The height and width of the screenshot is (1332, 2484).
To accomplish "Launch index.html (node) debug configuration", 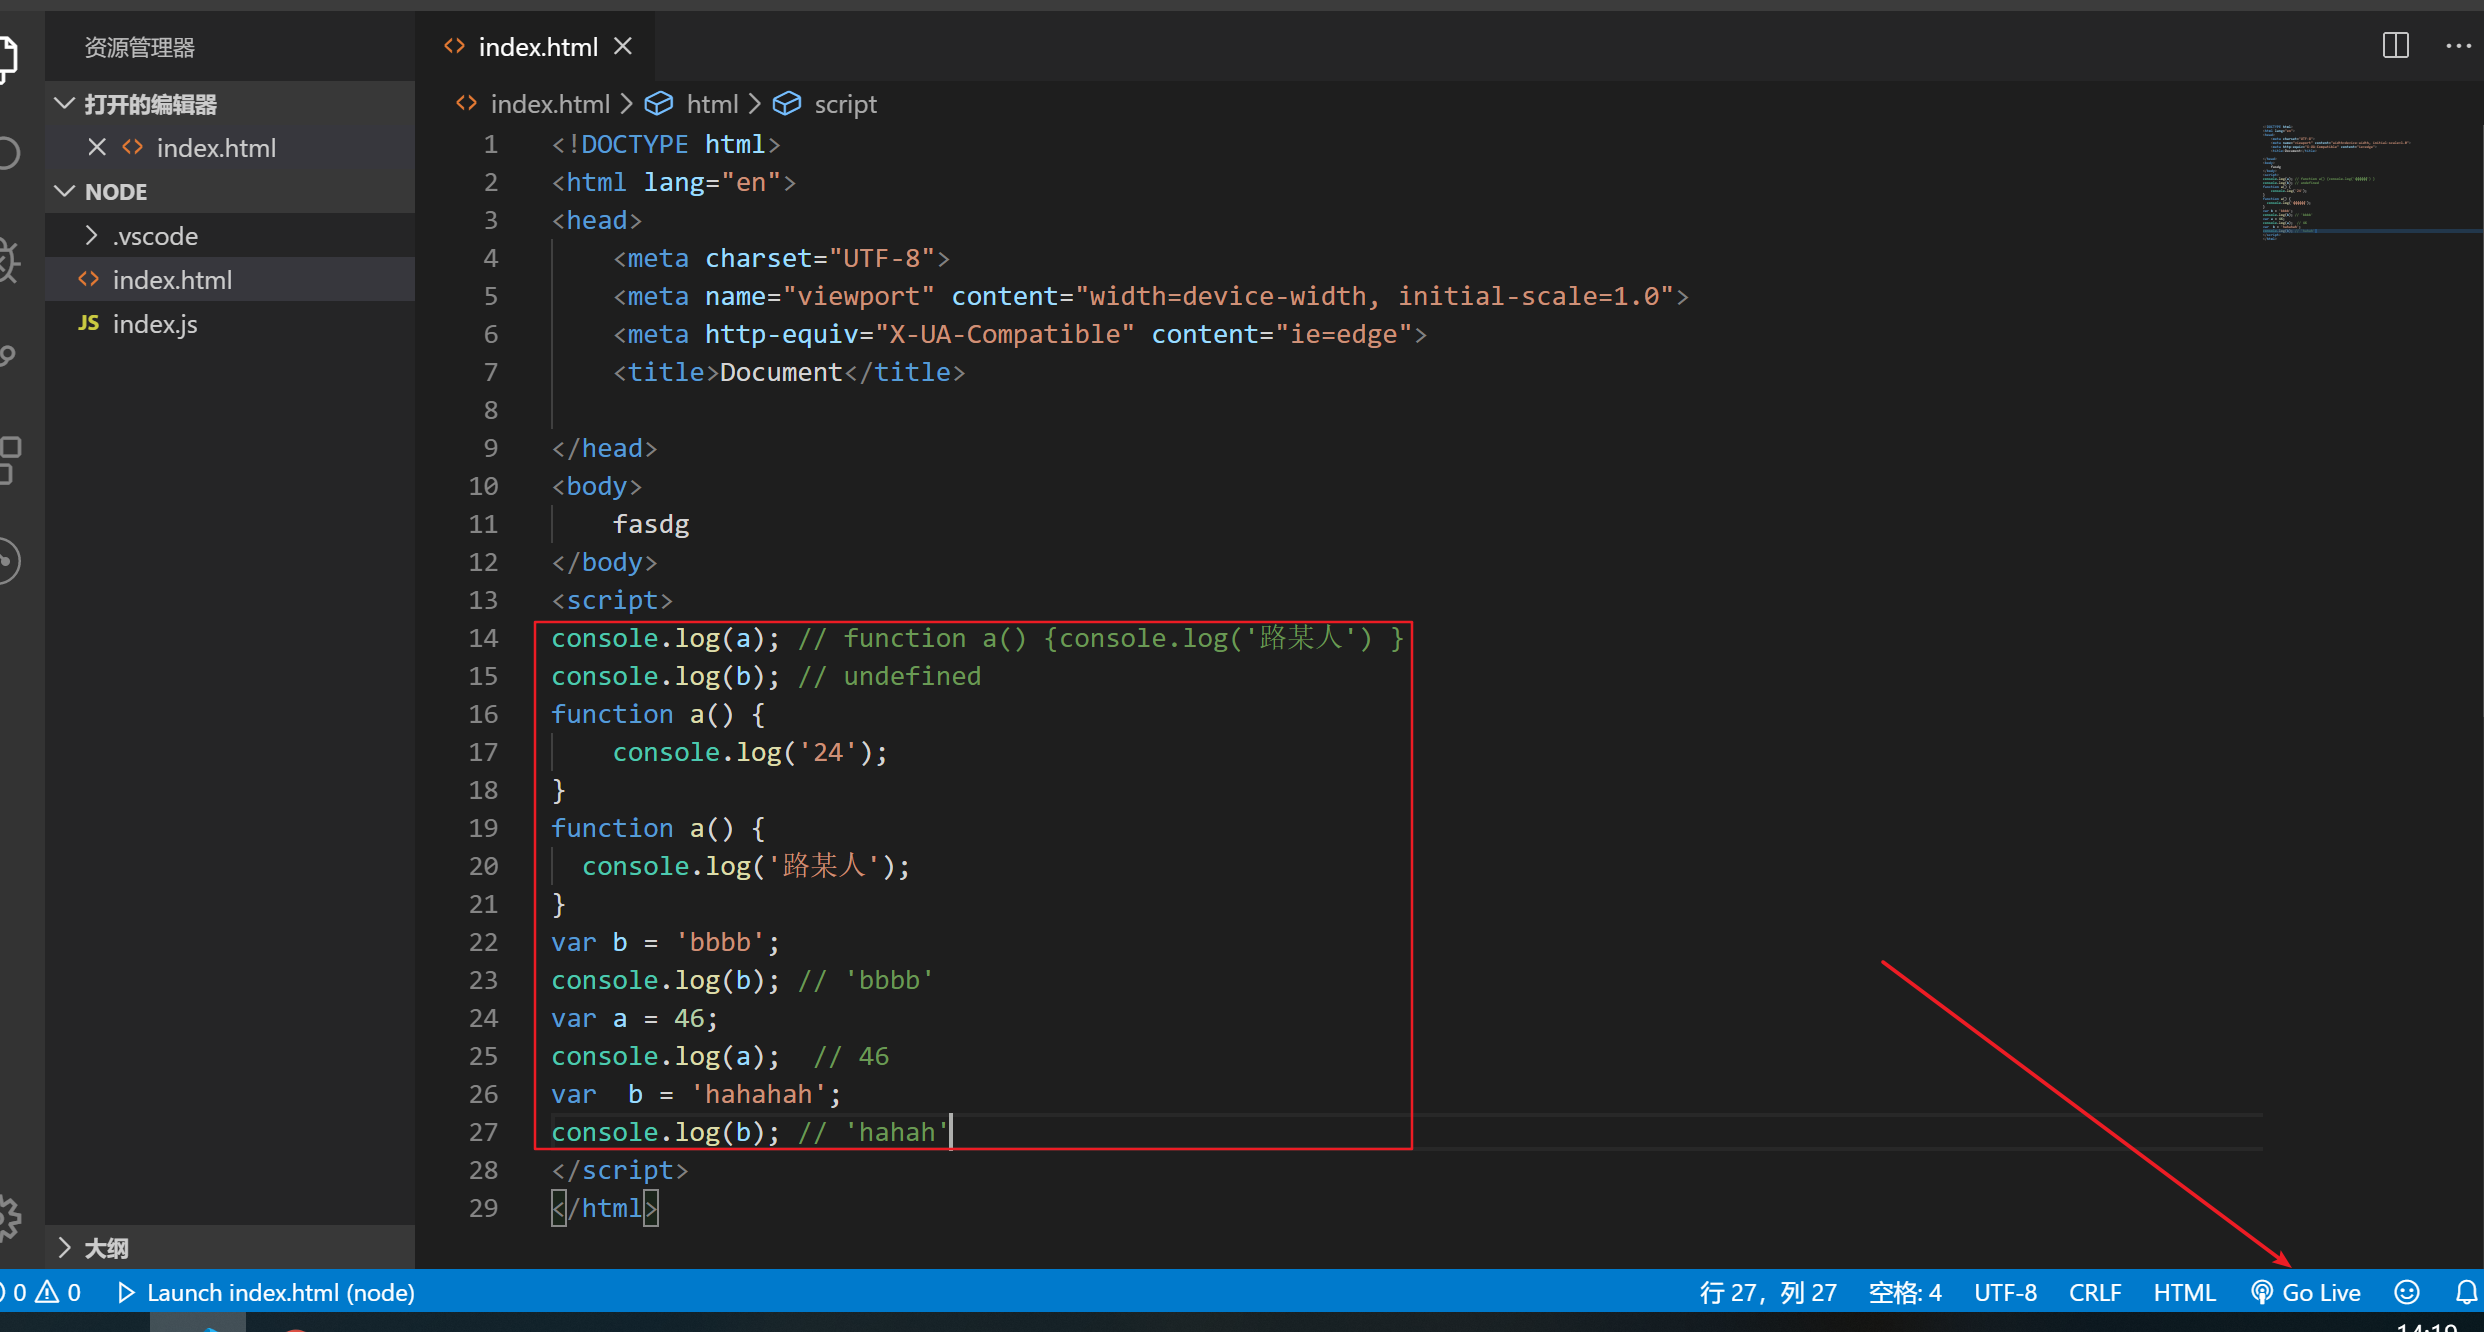I will 266,1292.
